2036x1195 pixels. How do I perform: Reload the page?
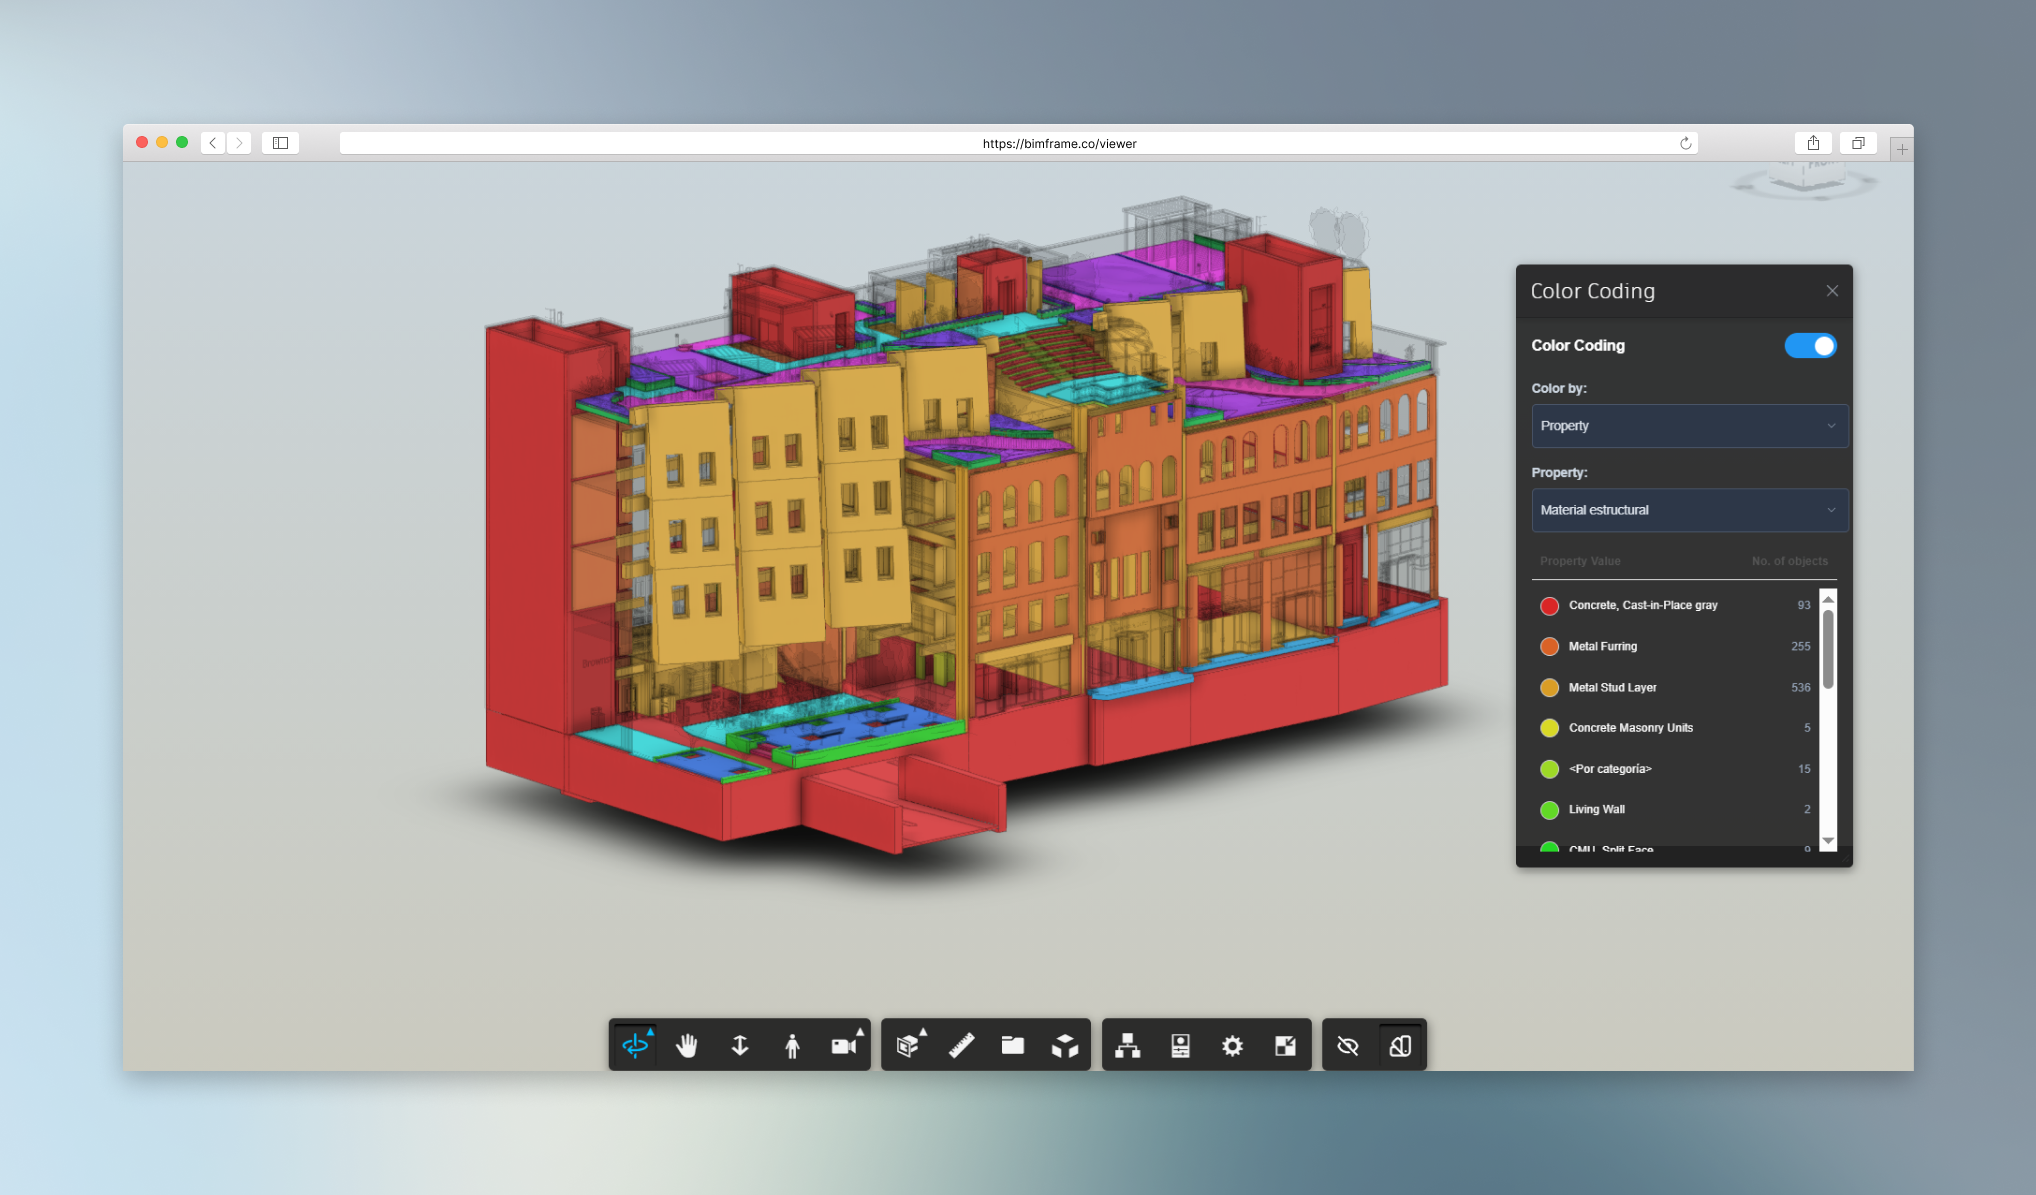click(1685, 143)
